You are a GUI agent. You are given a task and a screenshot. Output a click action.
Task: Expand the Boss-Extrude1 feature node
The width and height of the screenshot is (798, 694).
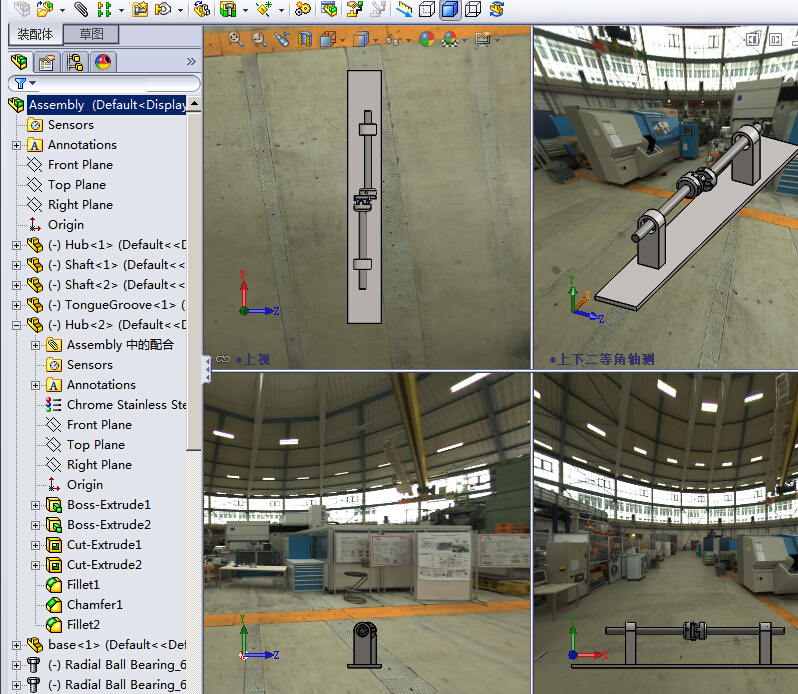click(x=36, y=505)
